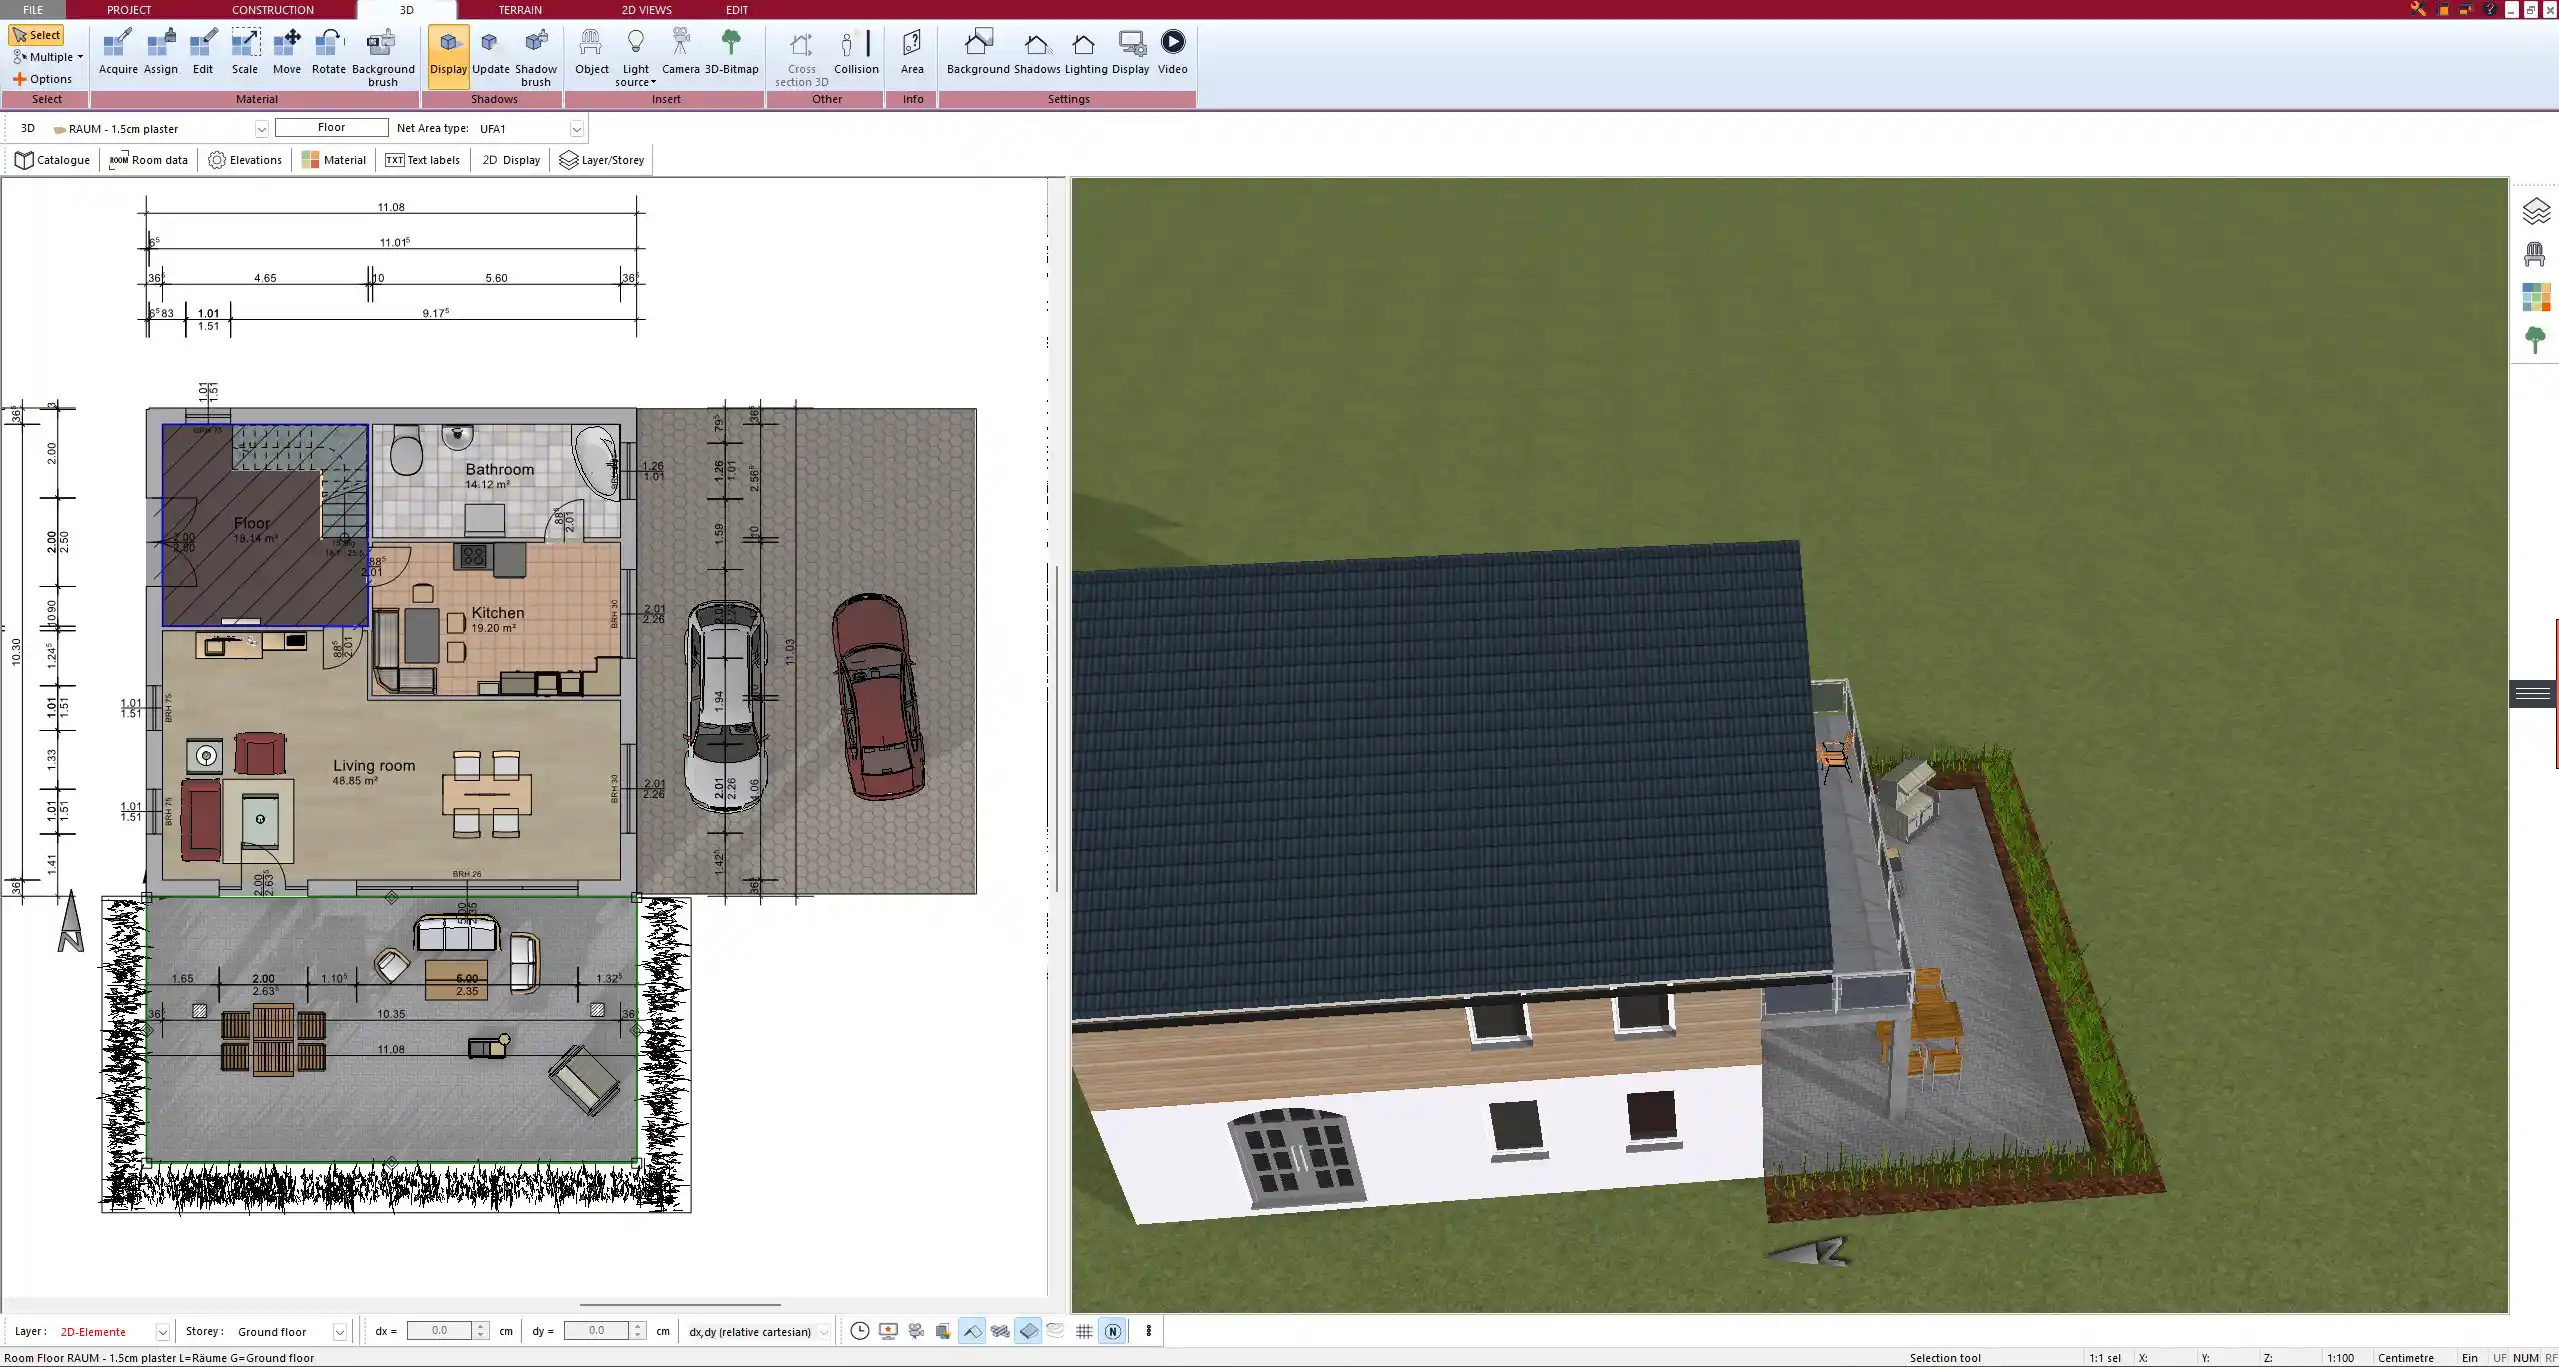2559x1367 pixels.
Task: Insert a Camera
Action: coord(680,52)
